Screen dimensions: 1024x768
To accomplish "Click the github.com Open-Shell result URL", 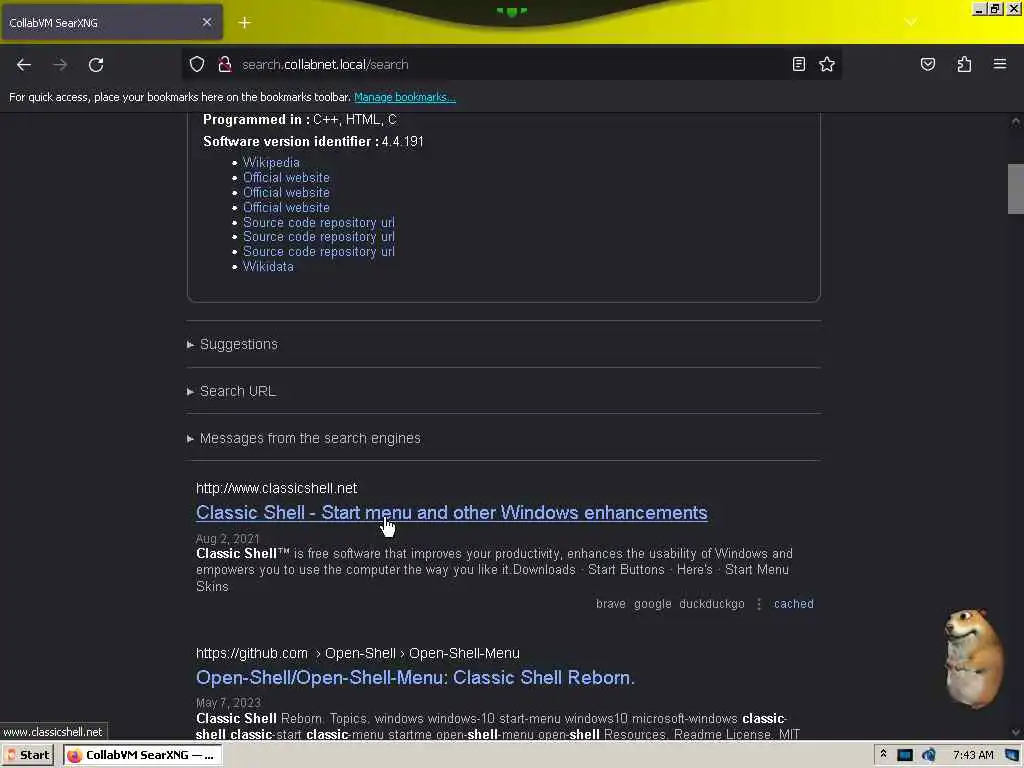I will 358,654.
